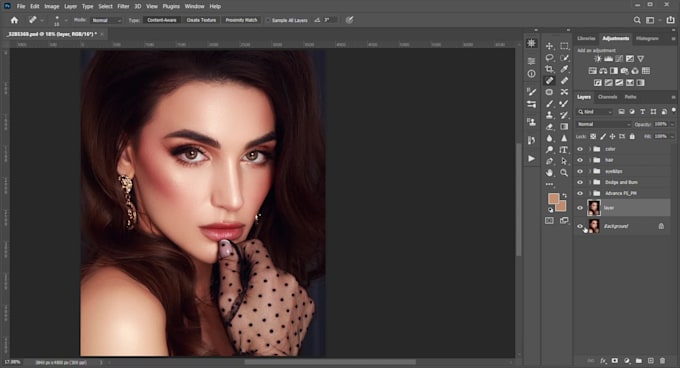Add a Levels adjustment

click(x=608, y=59)
